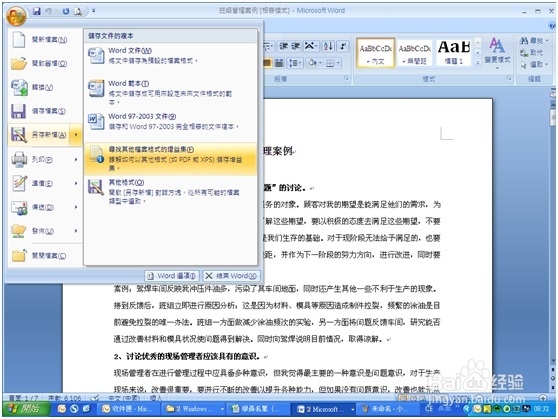
Task: Expand the 發佈 (Publish) menu entry
Action: point(44,231)
